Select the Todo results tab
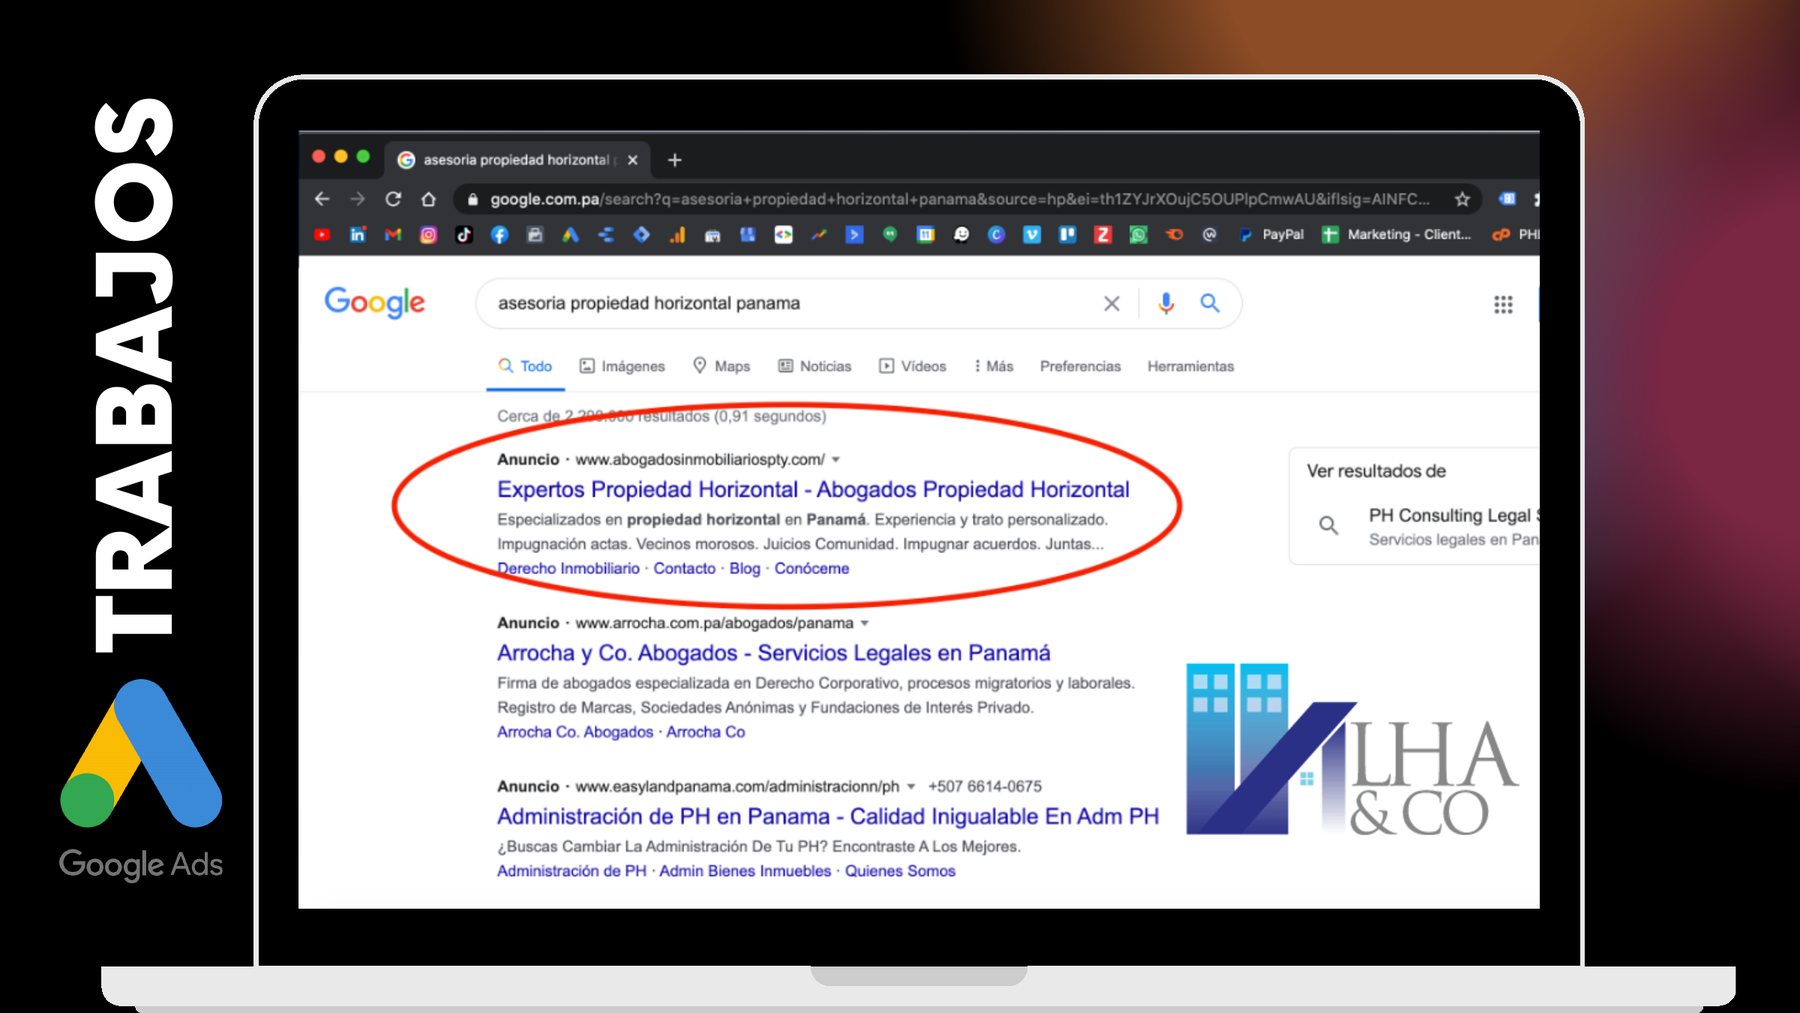The image size is (1800, 1013). coord(526,366)
